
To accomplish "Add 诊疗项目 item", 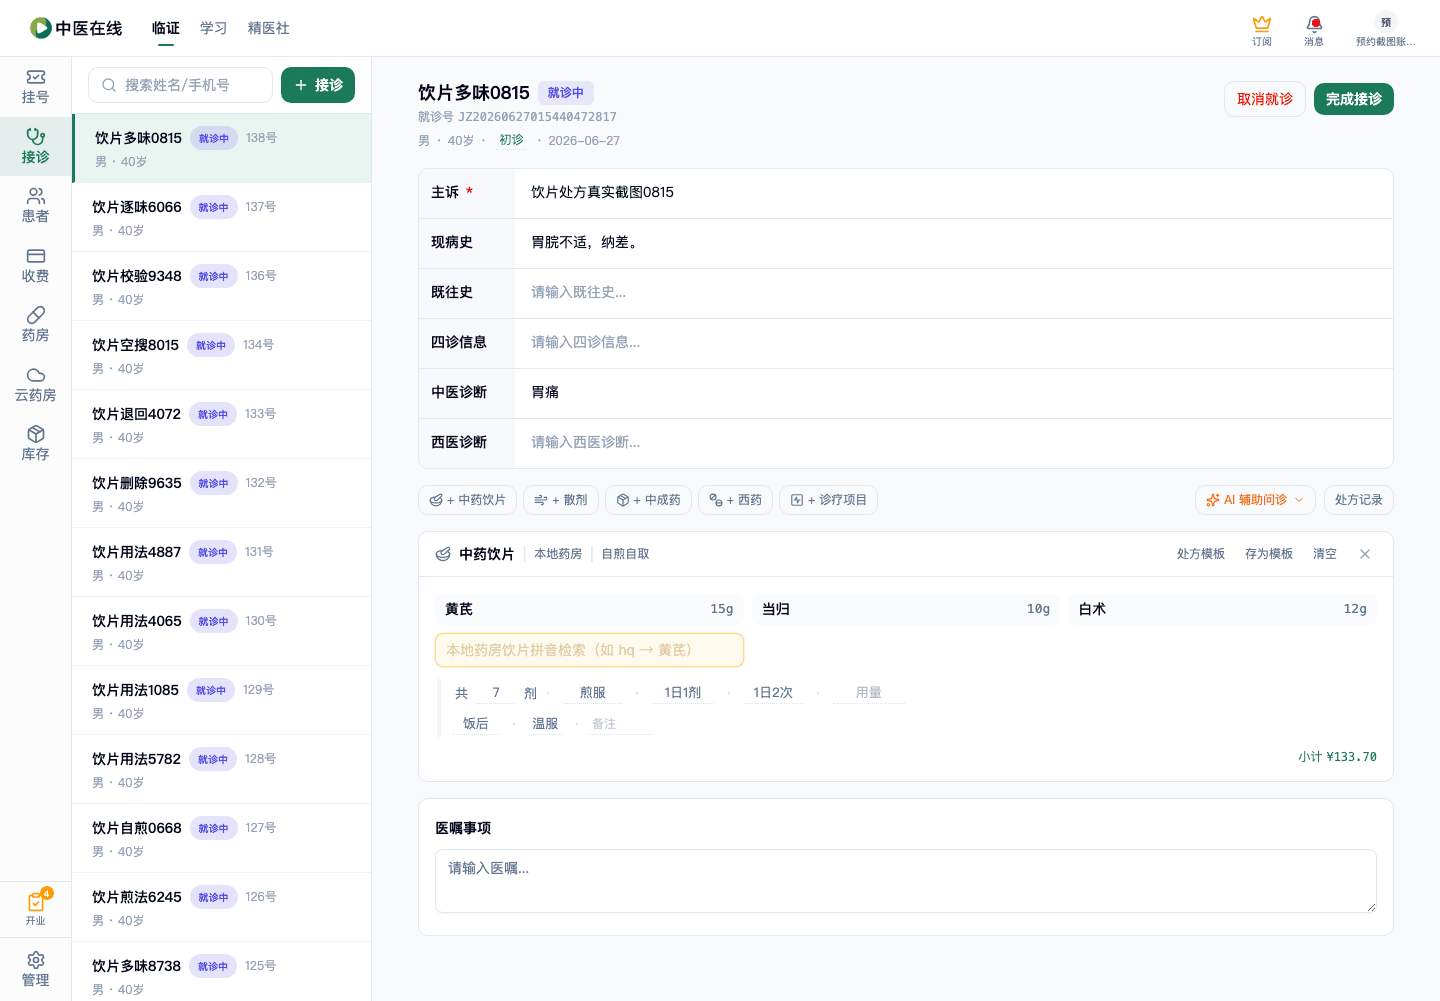I will [828, 500].
